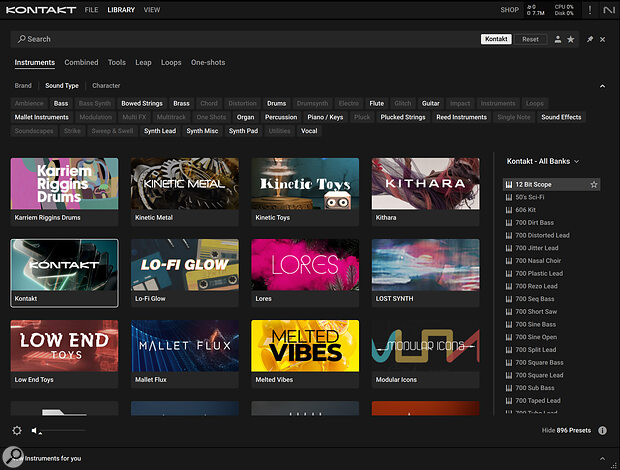This screenshot has height=470, width=620.
Task: Collapse the tag filter section chevron
Action: pos(602,86)
